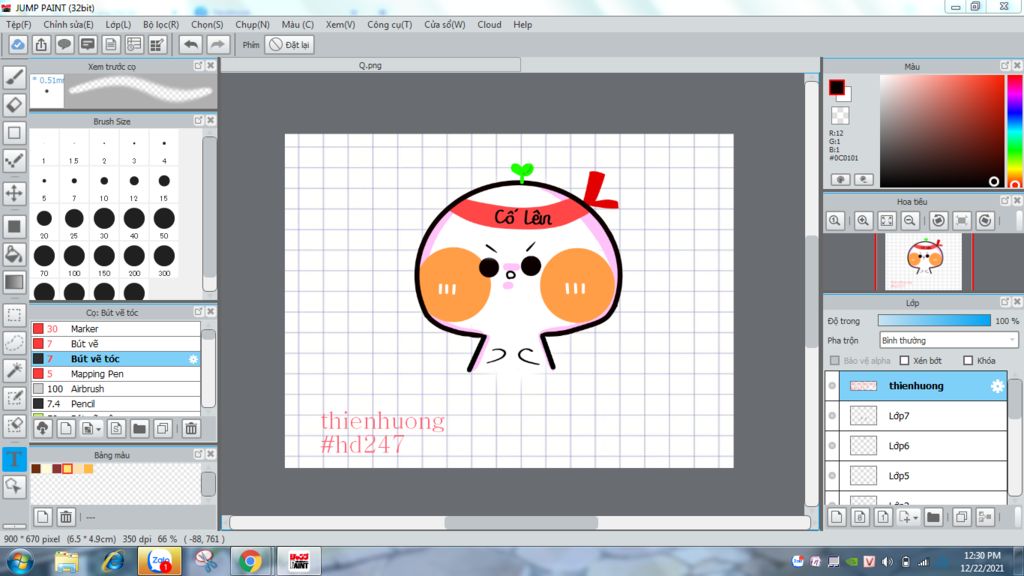Open the Pha trộn blend mode dropdown
The width and height of the screenshot is (1024, 576).
(948, 340)
